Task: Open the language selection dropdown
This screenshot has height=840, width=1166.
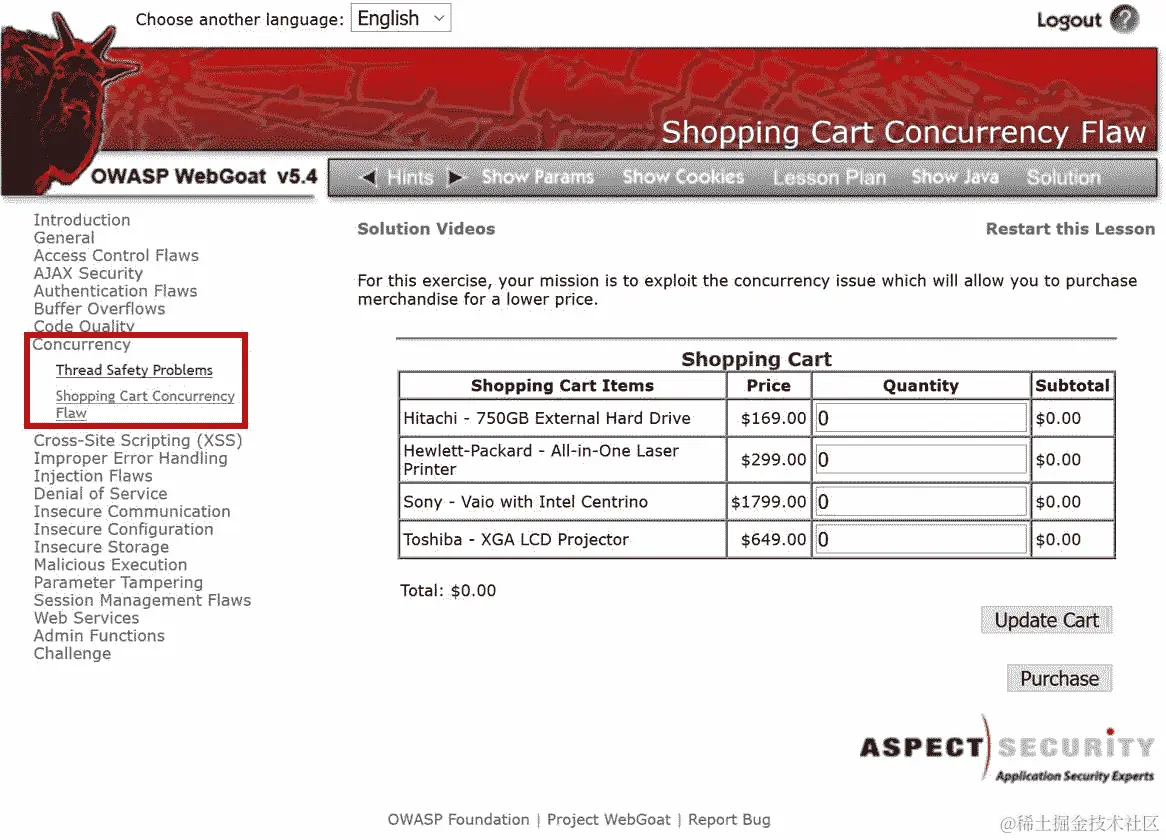Action: point(401,18)
